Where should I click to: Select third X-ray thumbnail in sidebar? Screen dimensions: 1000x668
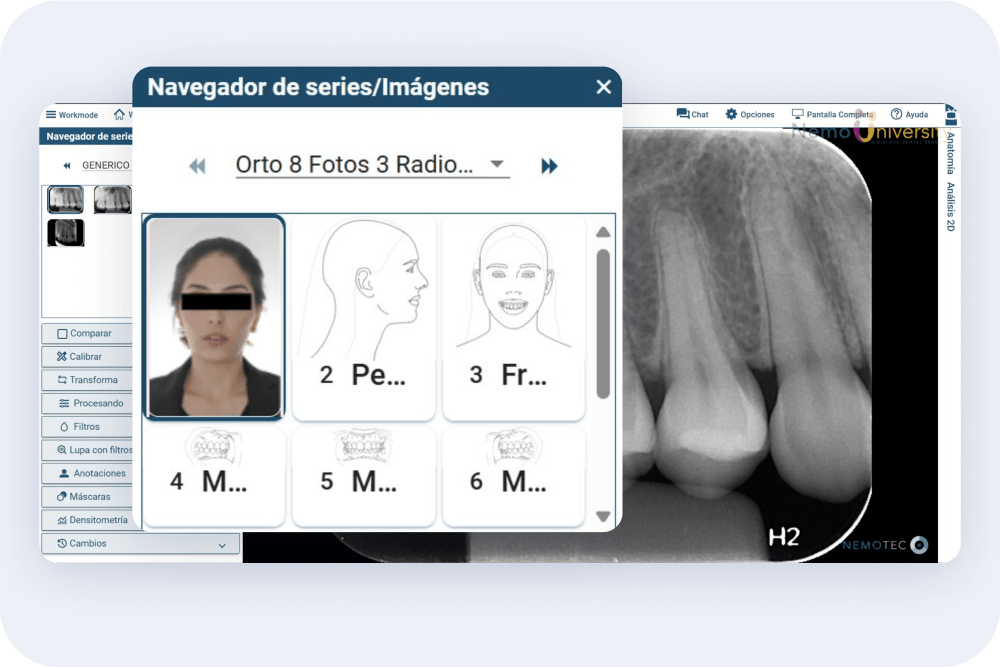(66, 232)
